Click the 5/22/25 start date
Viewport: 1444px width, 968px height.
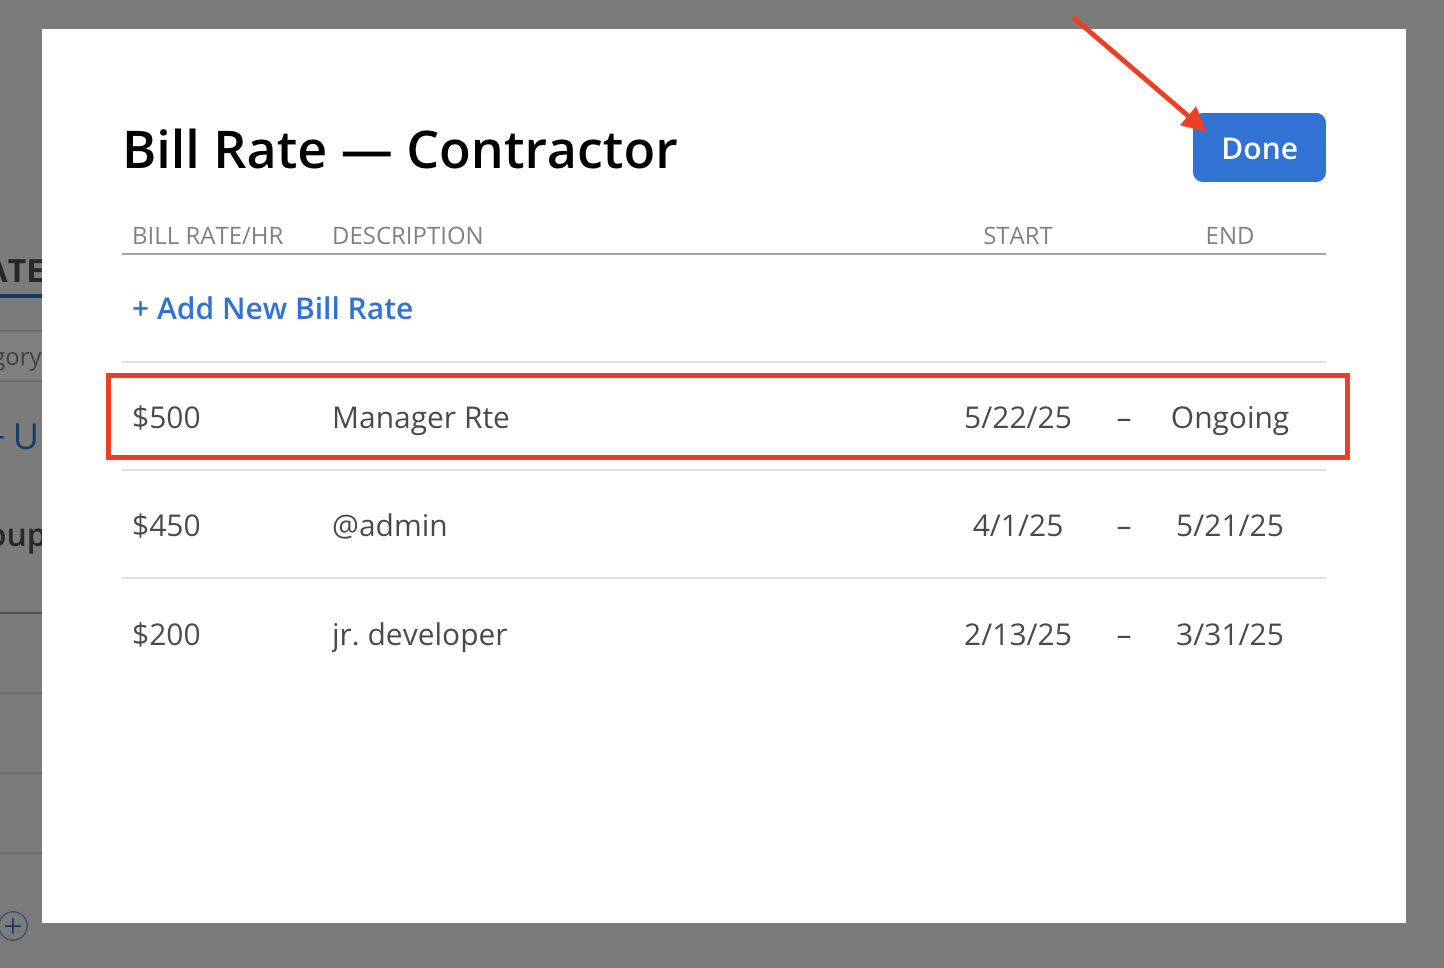tap(1017, 417)
